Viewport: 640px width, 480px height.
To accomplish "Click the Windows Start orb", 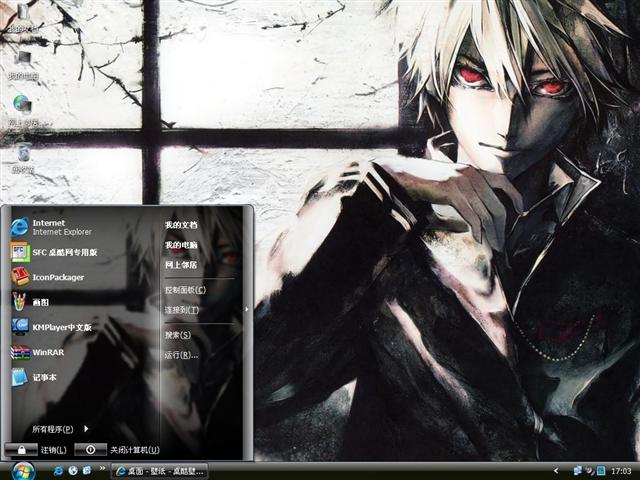I will [x=23, y=471].
